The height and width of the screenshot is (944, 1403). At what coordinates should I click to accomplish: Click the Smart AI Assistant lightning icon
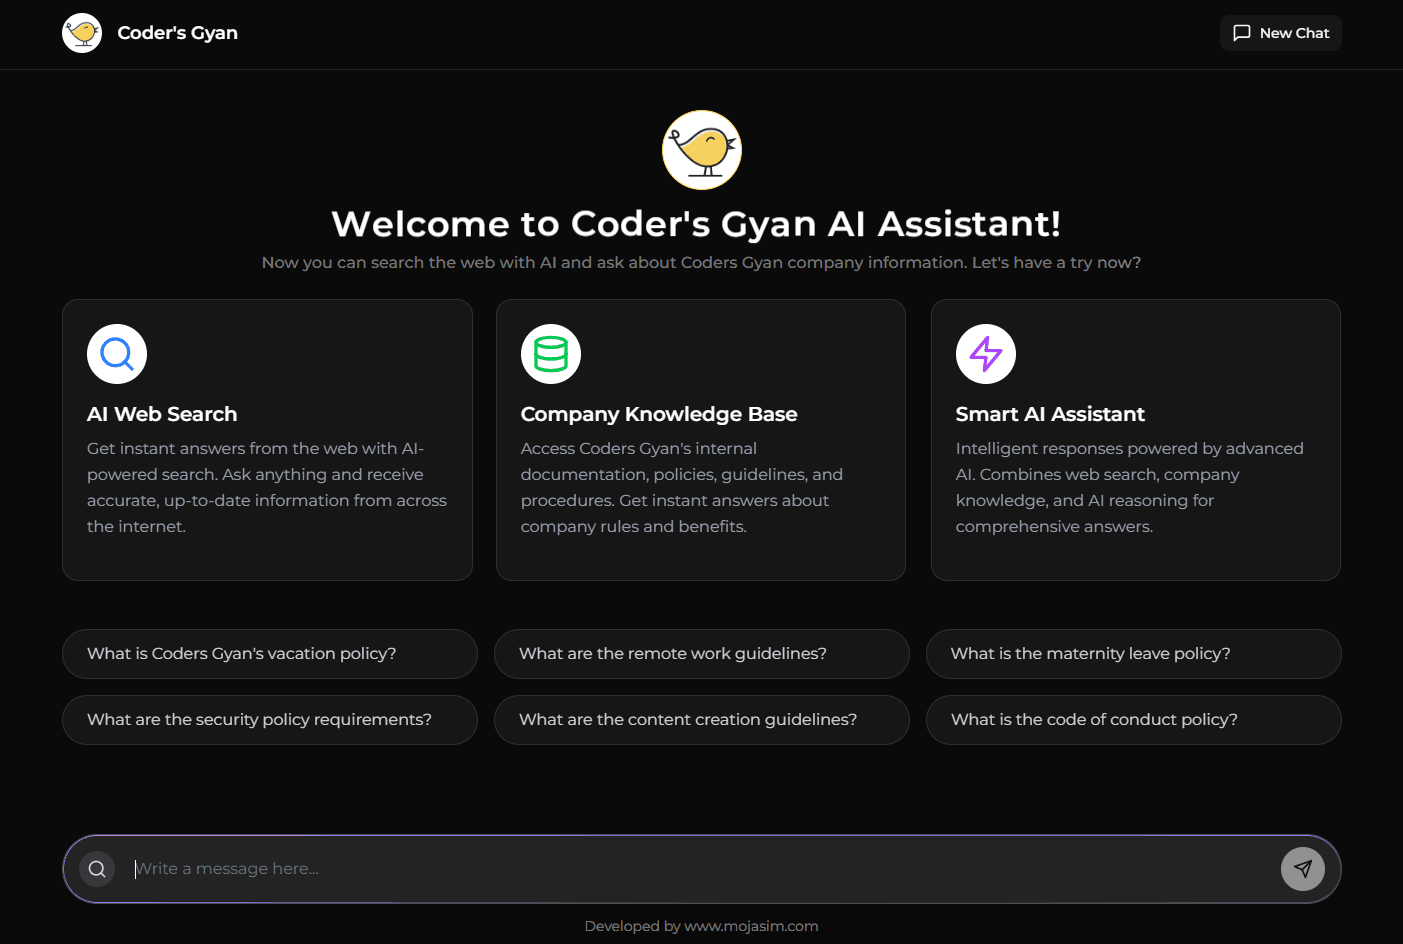pos(986,353)
